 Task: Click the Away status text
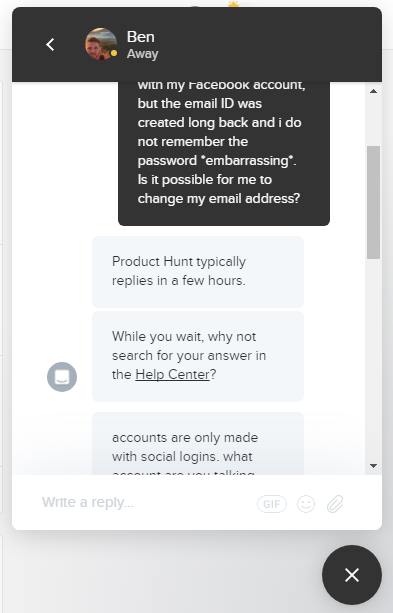pos(142,54)
